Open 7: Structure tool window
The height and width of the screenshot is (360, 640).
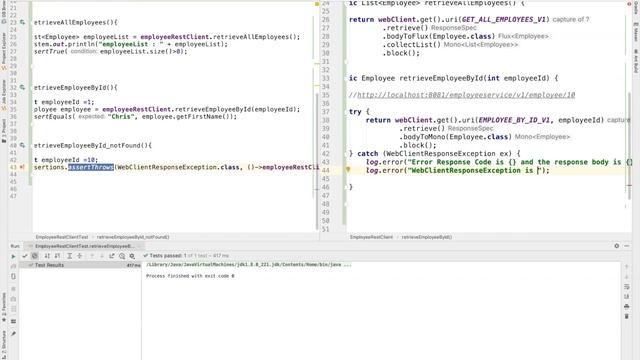tap(4, 345)
